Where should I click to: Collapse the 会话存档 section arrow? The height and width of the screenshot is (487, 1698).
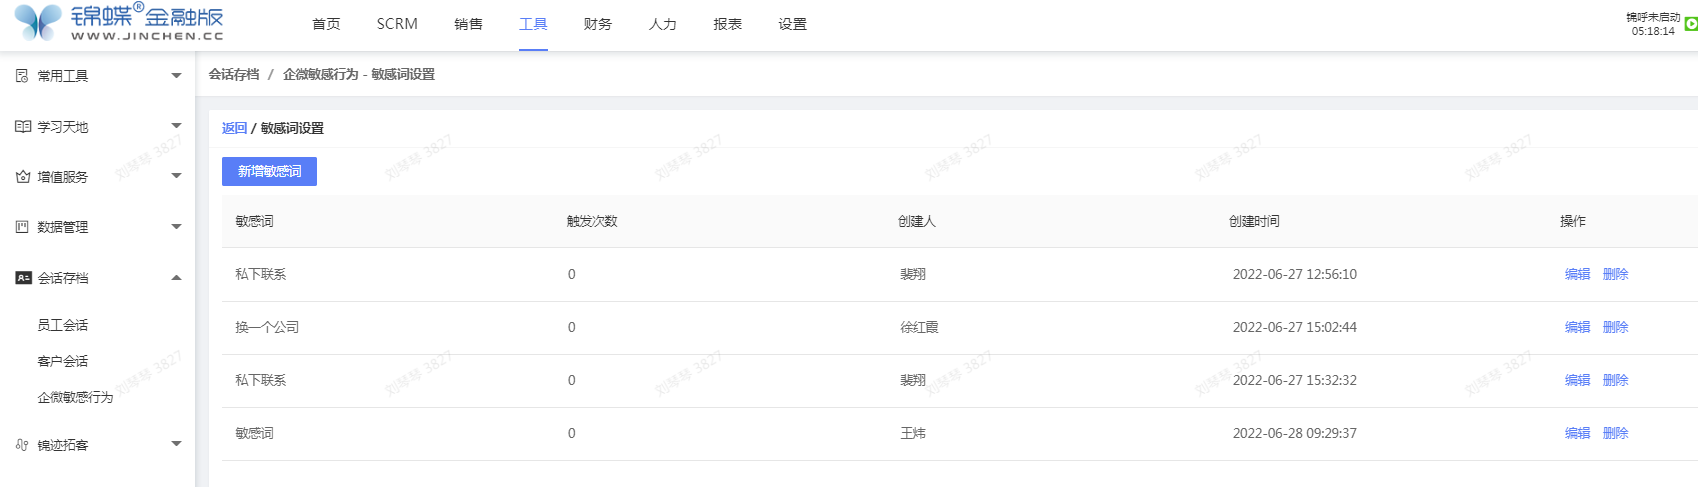point(177,278)
